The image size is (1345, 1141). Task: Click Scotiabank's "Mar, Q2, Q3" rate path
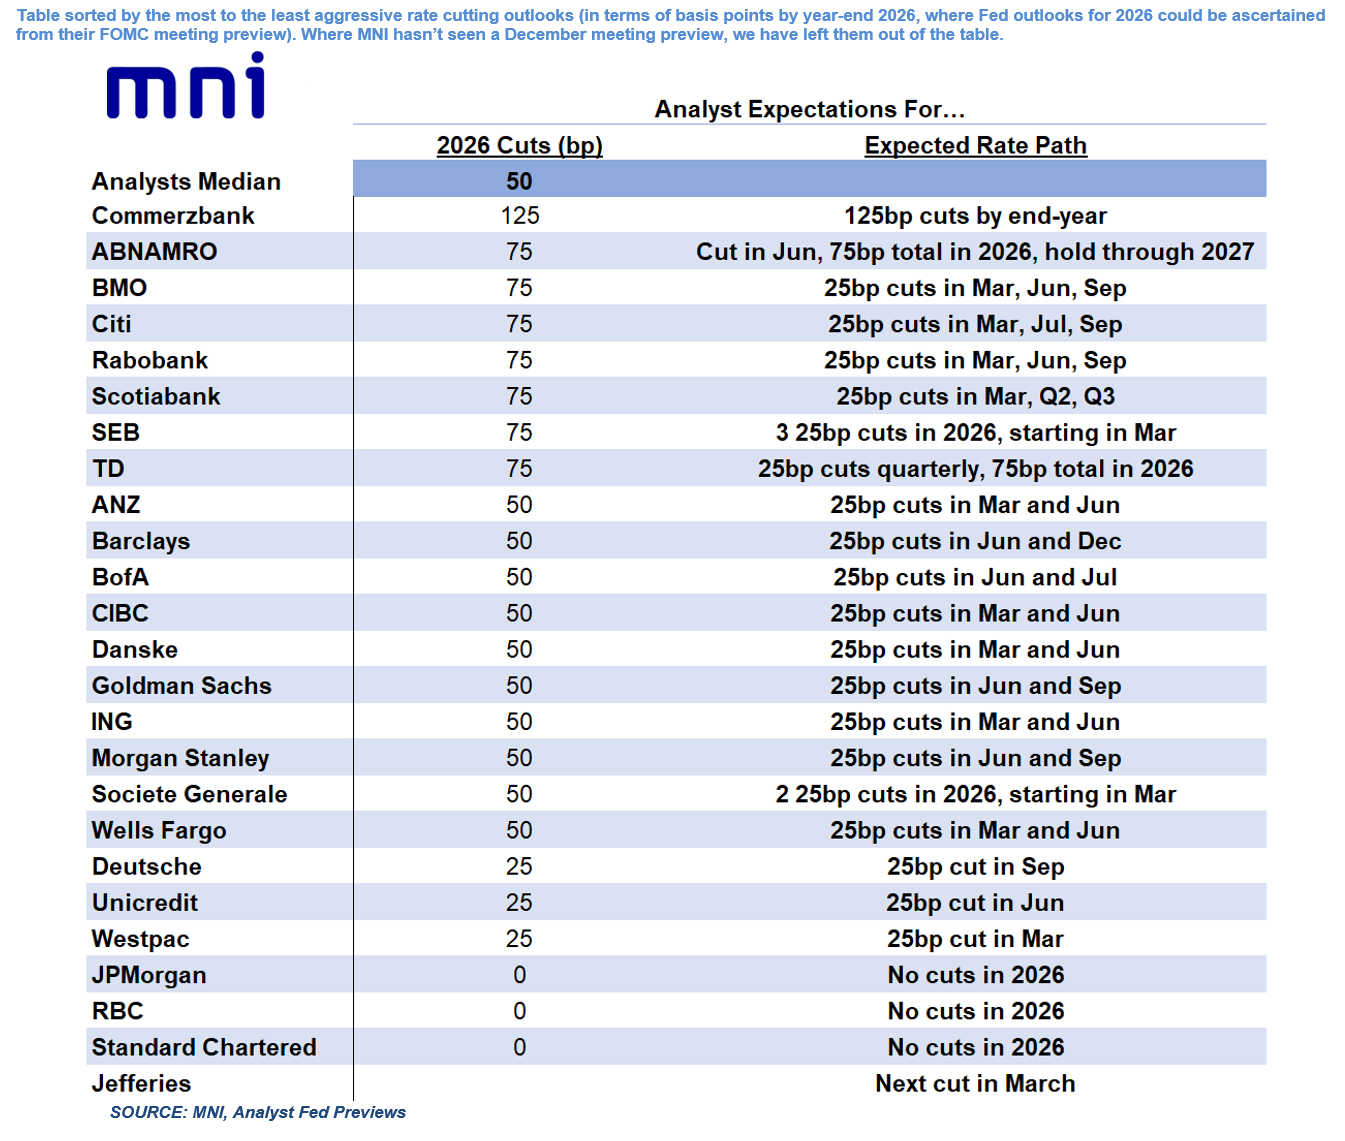click(975, 397)
